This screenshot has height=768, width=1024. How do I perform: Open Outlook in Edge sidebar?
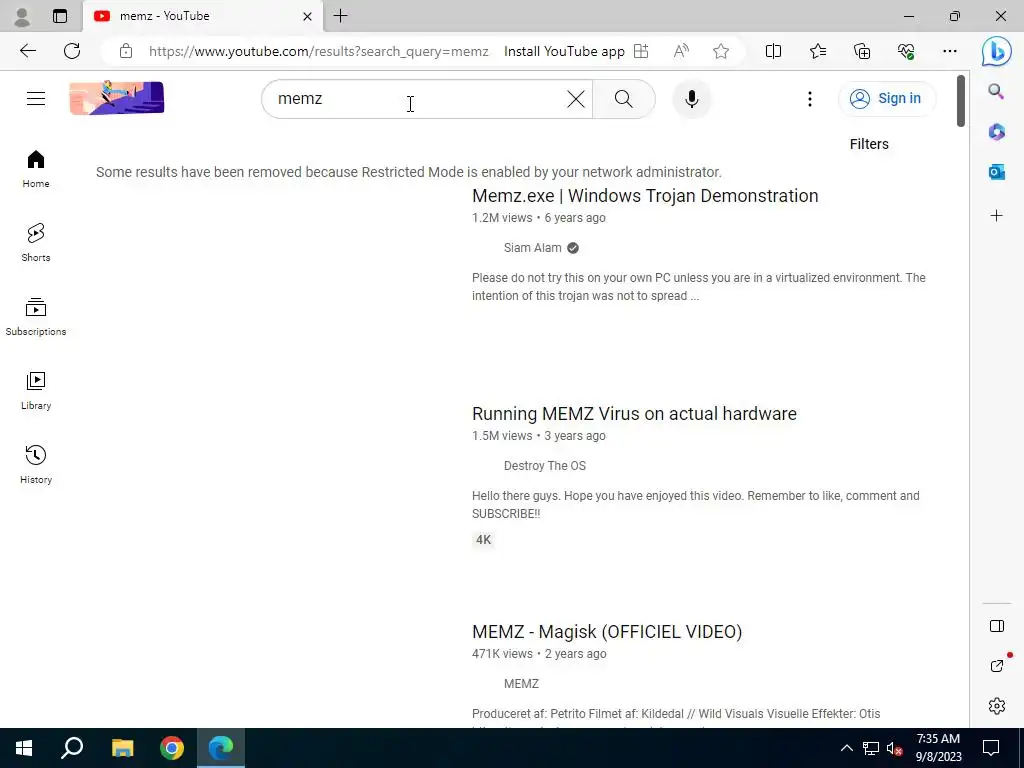(x=996, y=172)
